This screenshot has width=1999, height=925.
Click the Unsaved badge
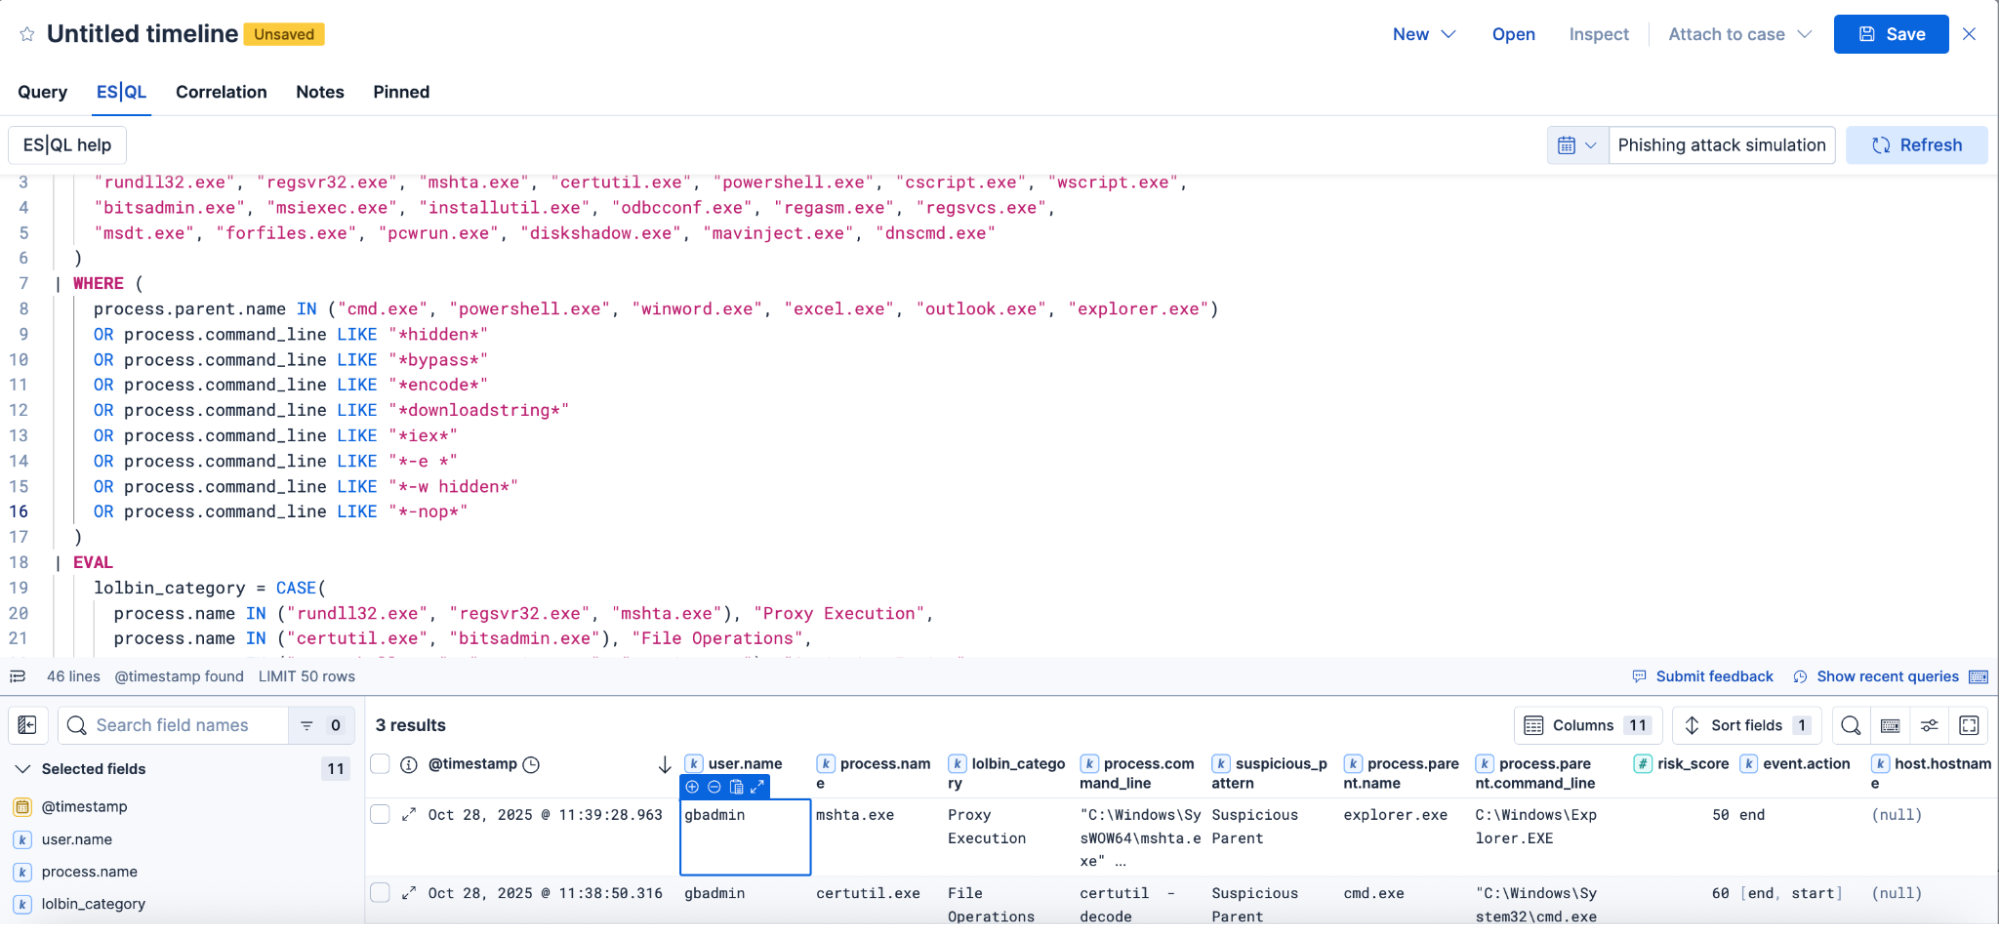point(284,34)
